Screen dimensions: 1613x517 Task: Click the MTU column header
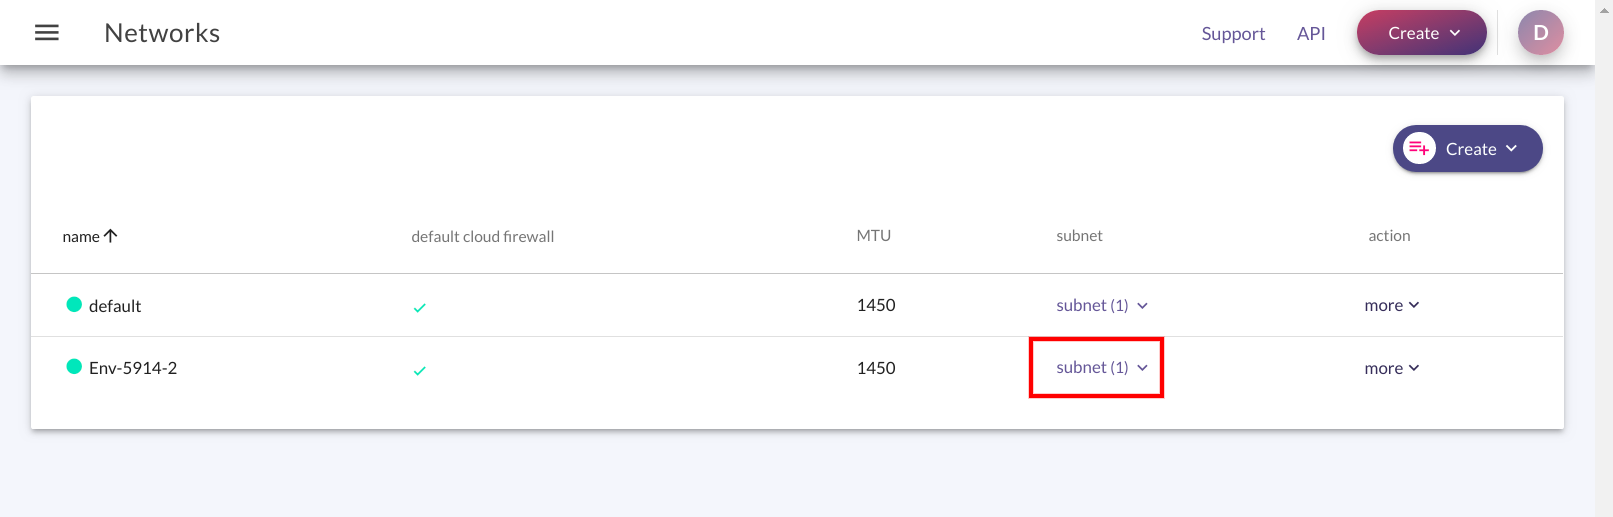873,236
